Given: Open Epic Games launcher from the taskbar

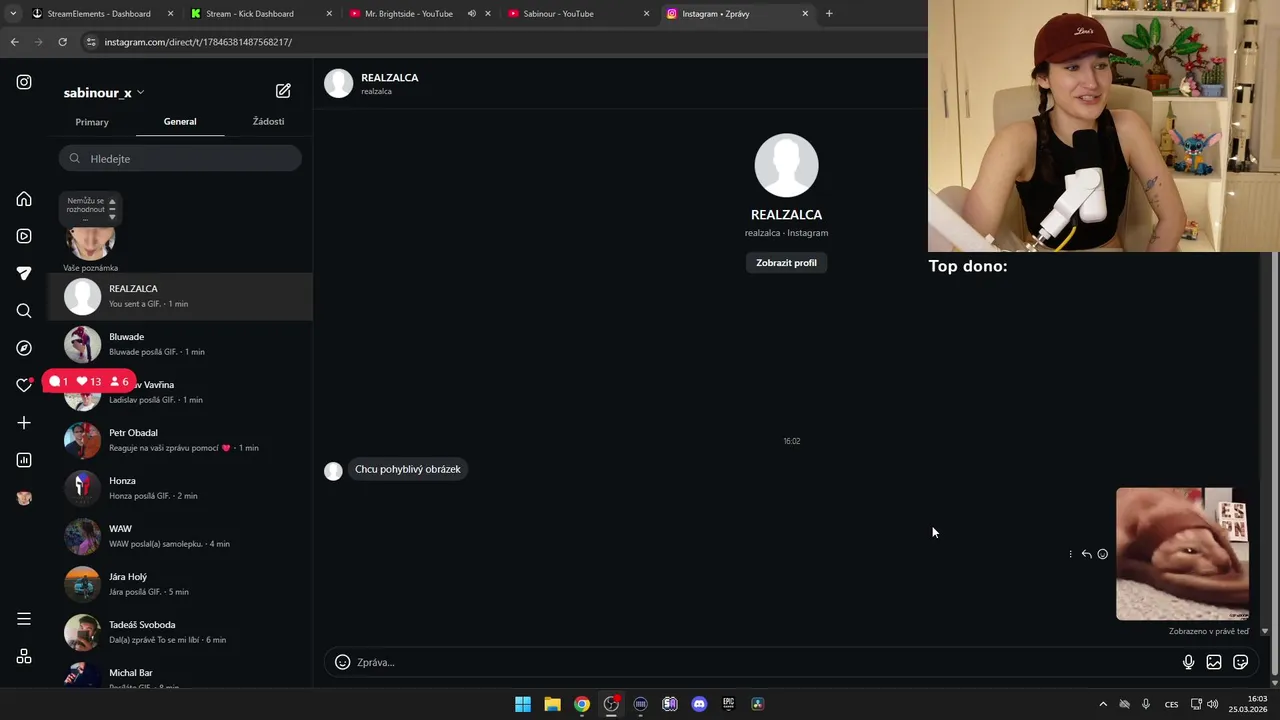Looking at the screenshot, I should click(x=728, y=704).
